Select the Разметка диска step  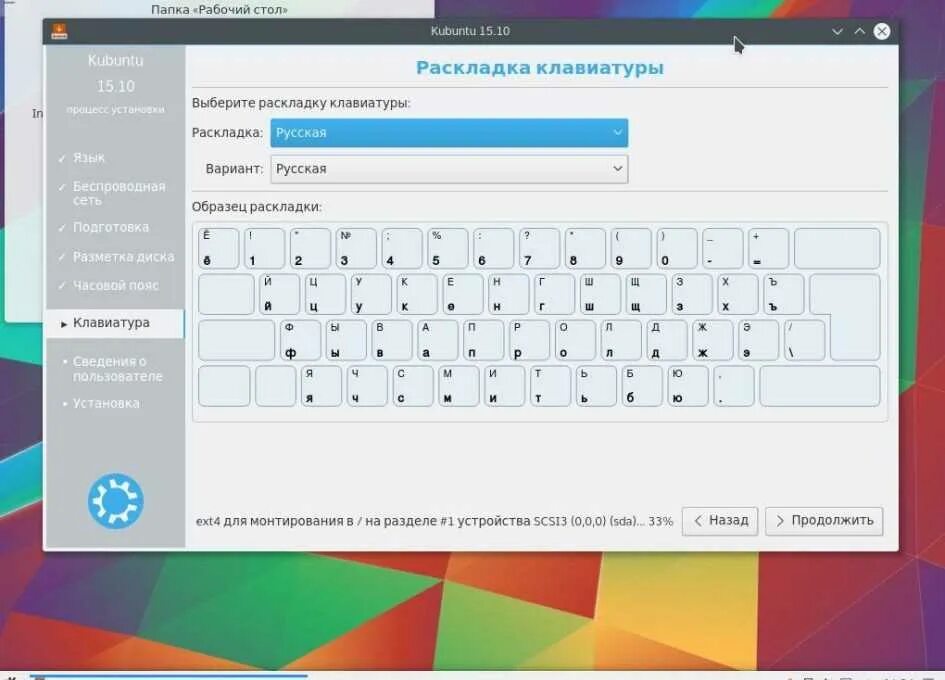pos(123,257)
